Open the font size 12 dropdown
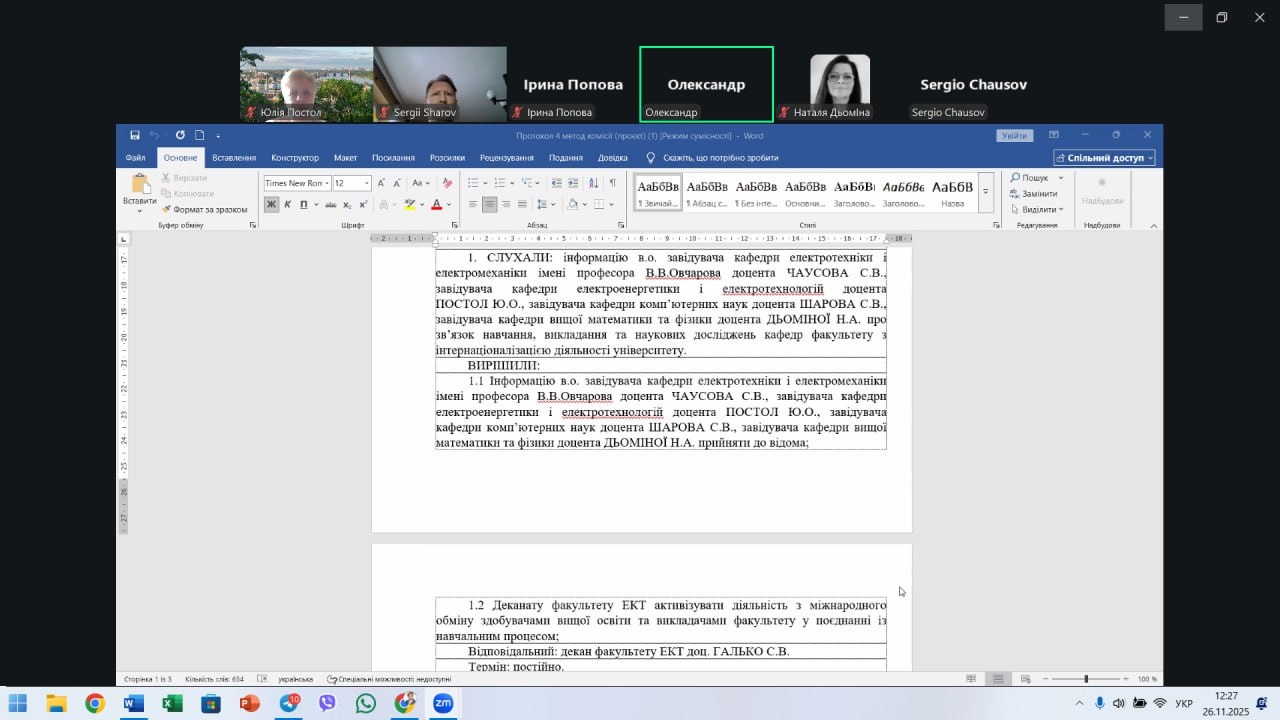Viewport: 1280px width, 720px height. (x=367, y=183)
